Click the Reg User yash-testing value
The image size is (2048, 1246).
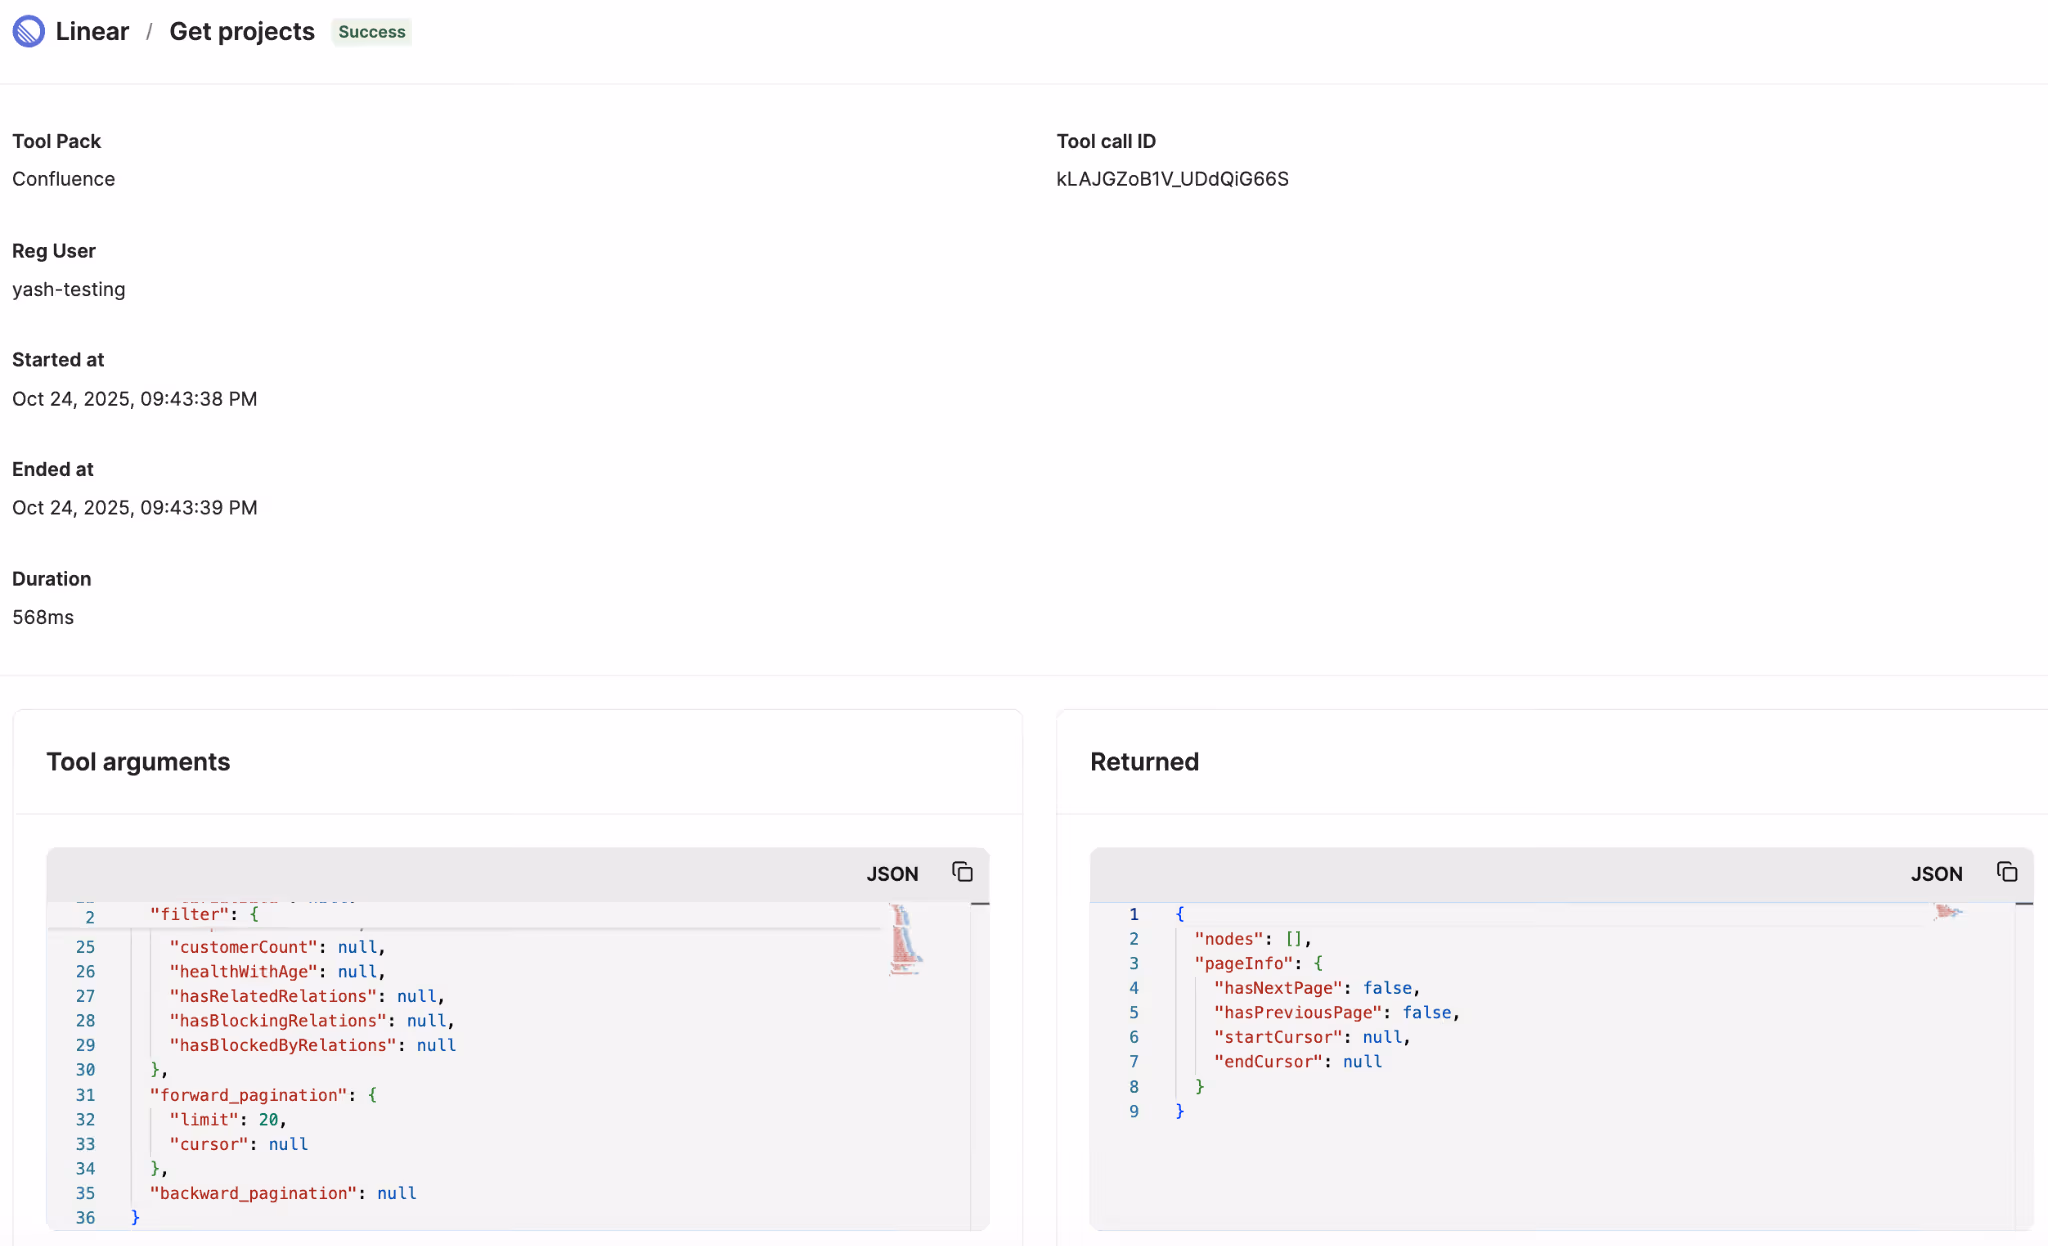[x=68, y=289]
